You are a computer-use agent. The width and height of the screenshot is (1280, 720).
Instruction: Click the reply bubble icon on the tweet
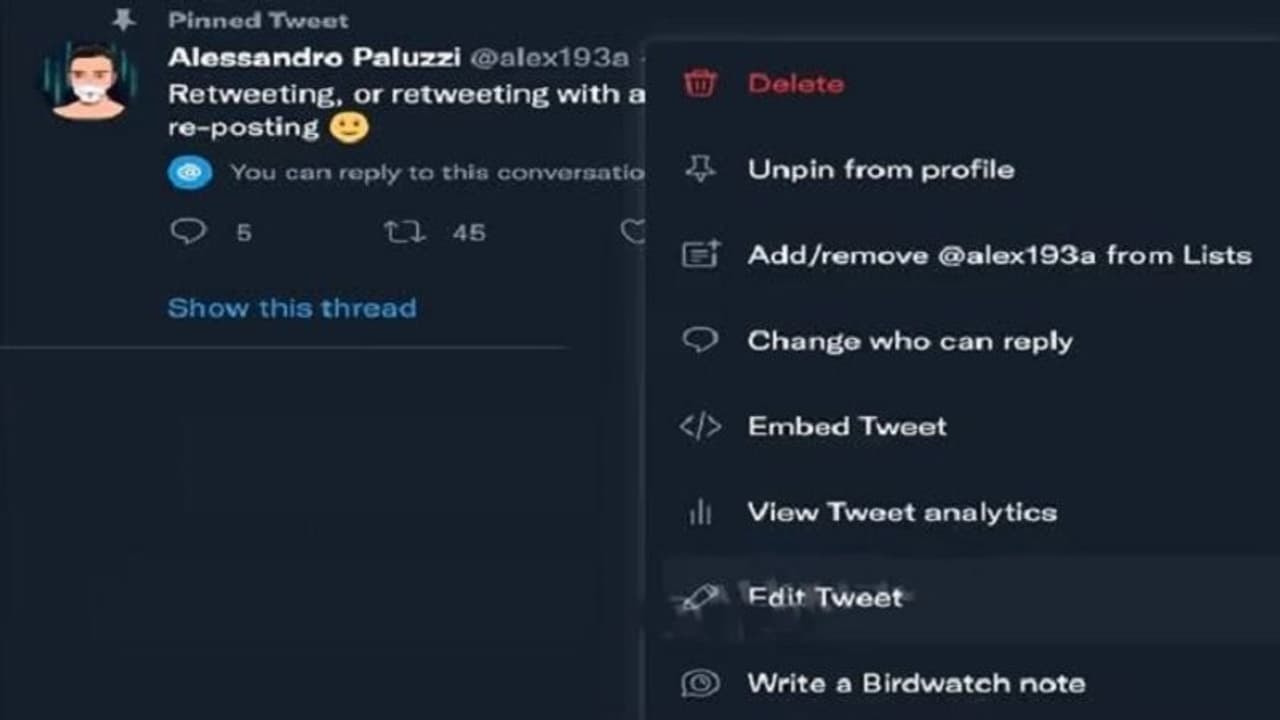coord(190,231)
